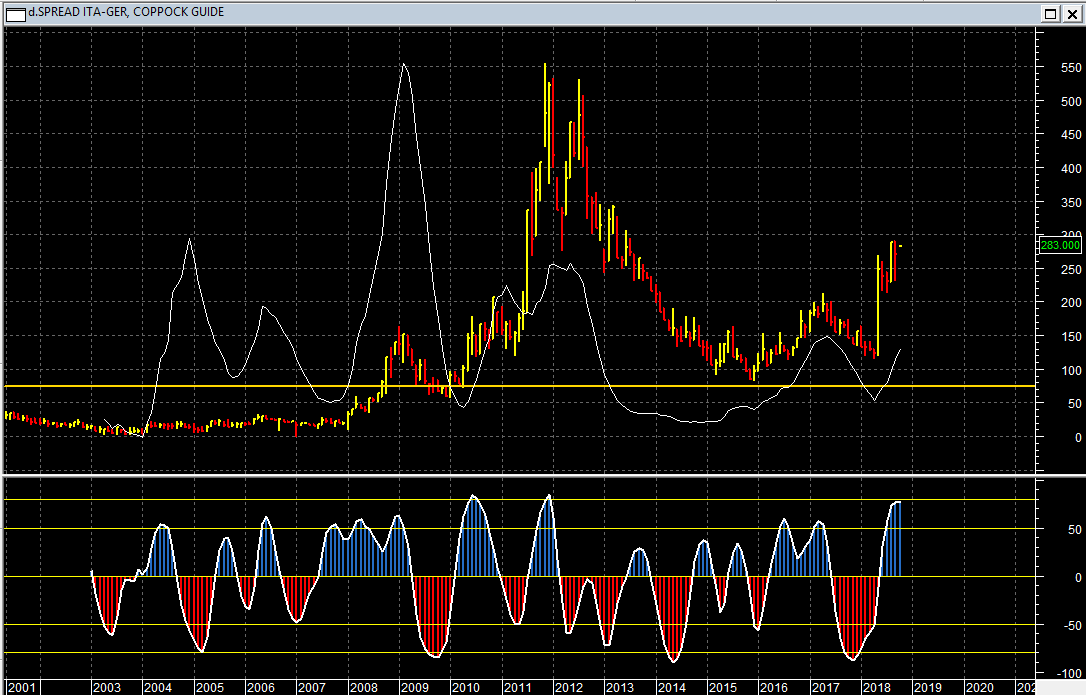The width and height of the screenshot is (1086, 695).
Task: Click the 350 level on price scale
Action: 1071,202
